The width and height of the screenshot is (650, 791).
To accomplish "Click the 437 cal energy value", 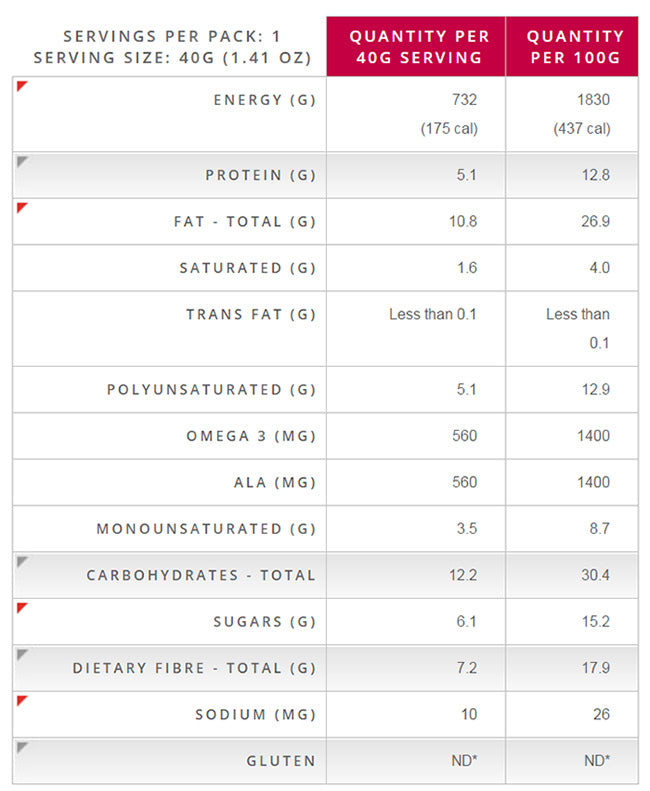I will tap(582, 129).
